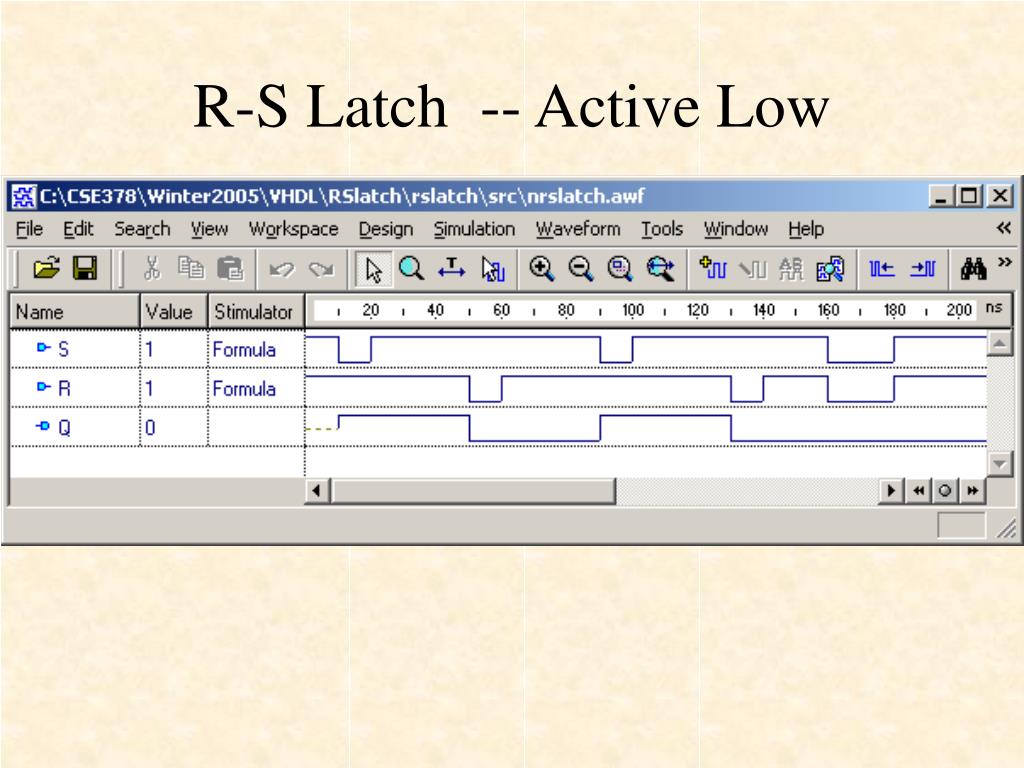Click the Zoom to Fit icon

point(620,268)
